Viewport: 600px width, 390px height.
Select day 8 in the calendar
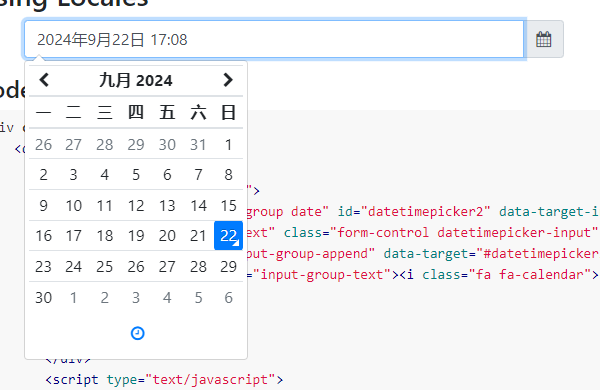point(228,175)
